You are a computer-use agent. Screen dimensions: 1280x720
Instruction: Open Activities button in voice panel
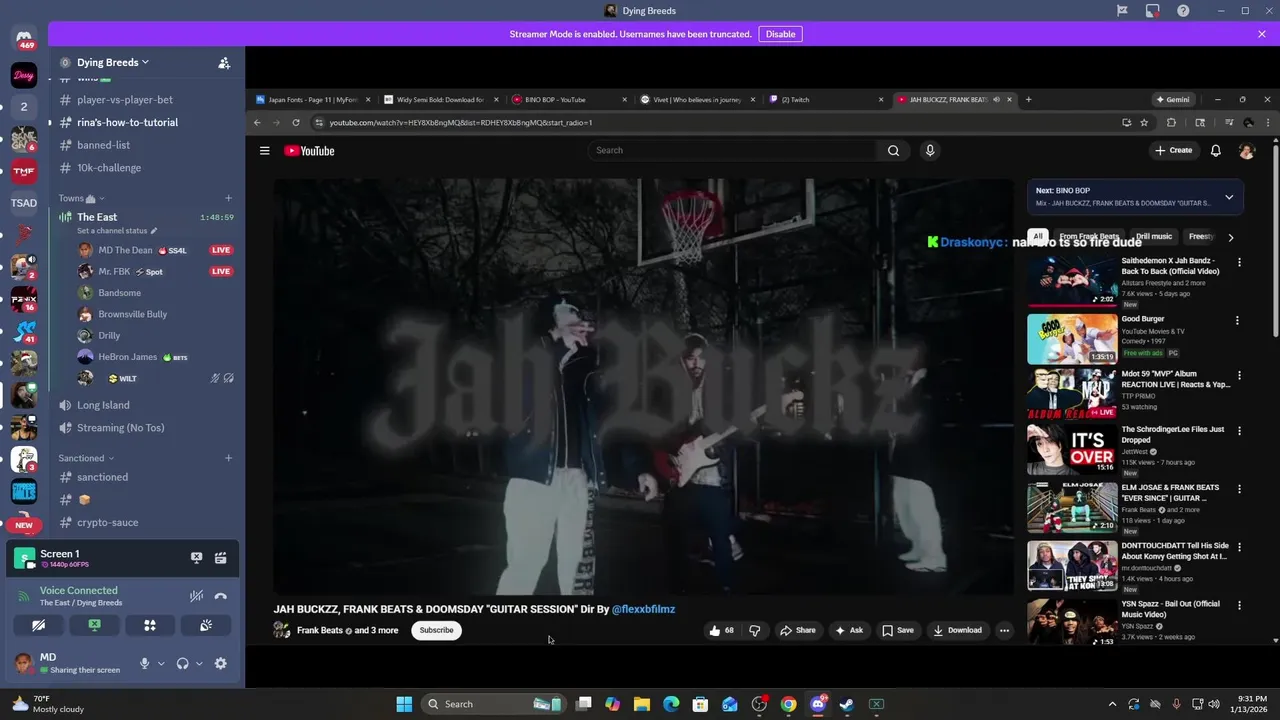pyautogui.click(x=150, y=625)
